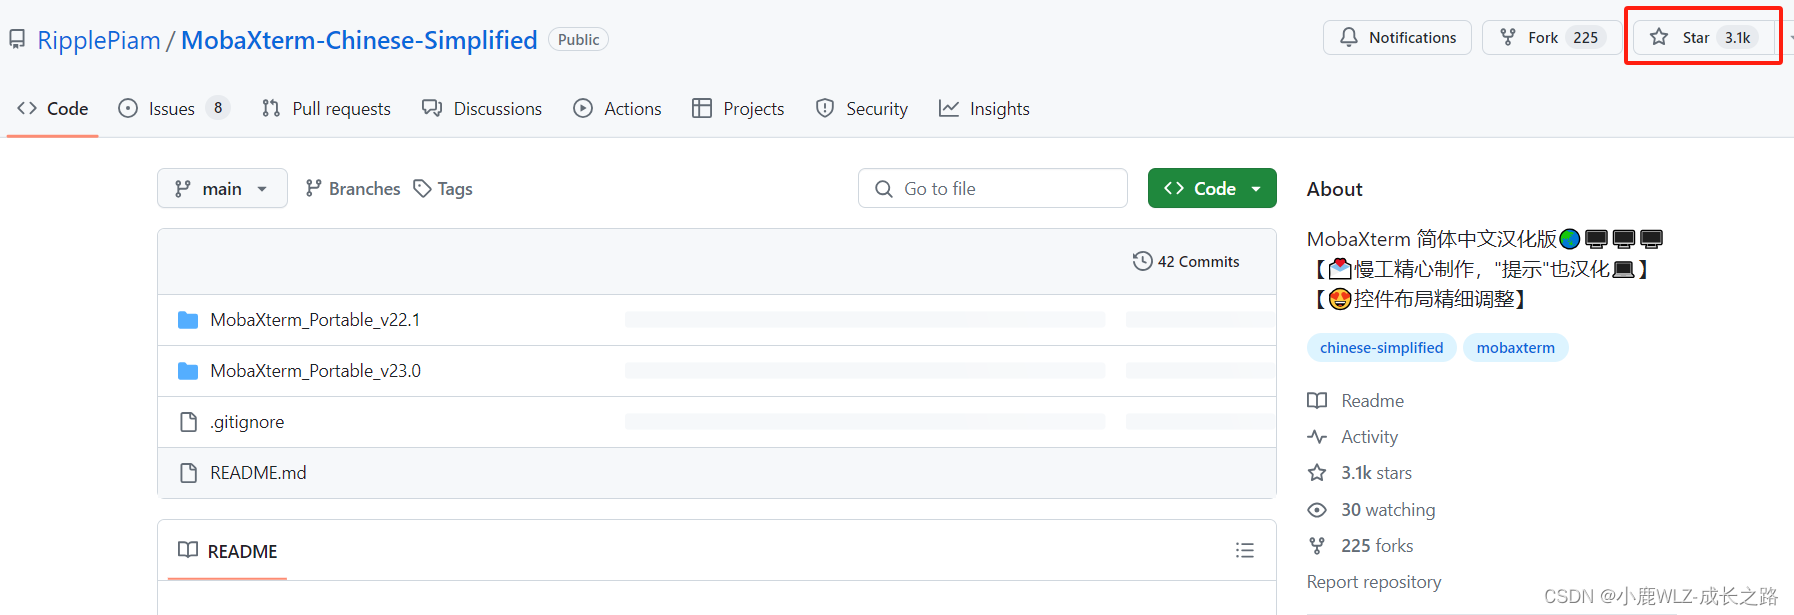Open the green Code dropdown button
The height and width of the screenshot is (615, 1794).
click(1212, 188)
